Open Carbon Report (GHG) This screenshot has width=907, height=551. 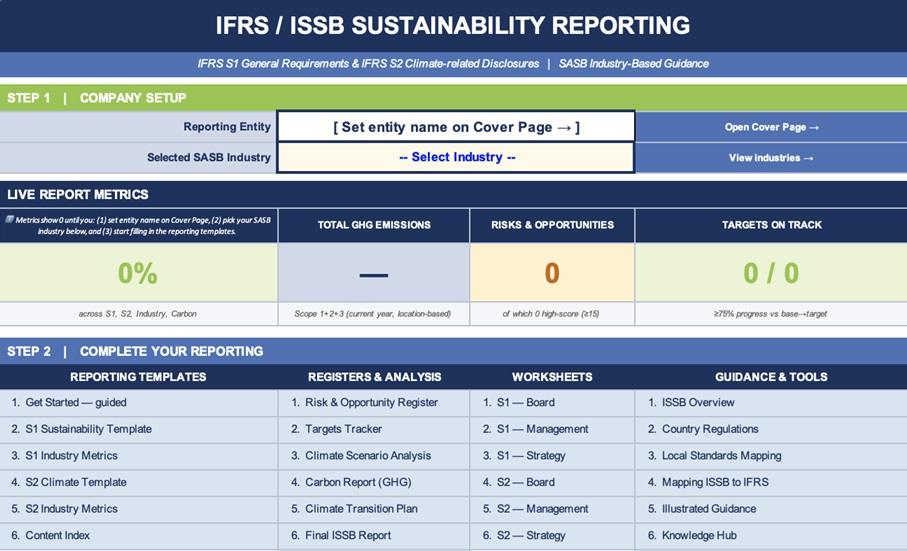(x=374, y=482)
